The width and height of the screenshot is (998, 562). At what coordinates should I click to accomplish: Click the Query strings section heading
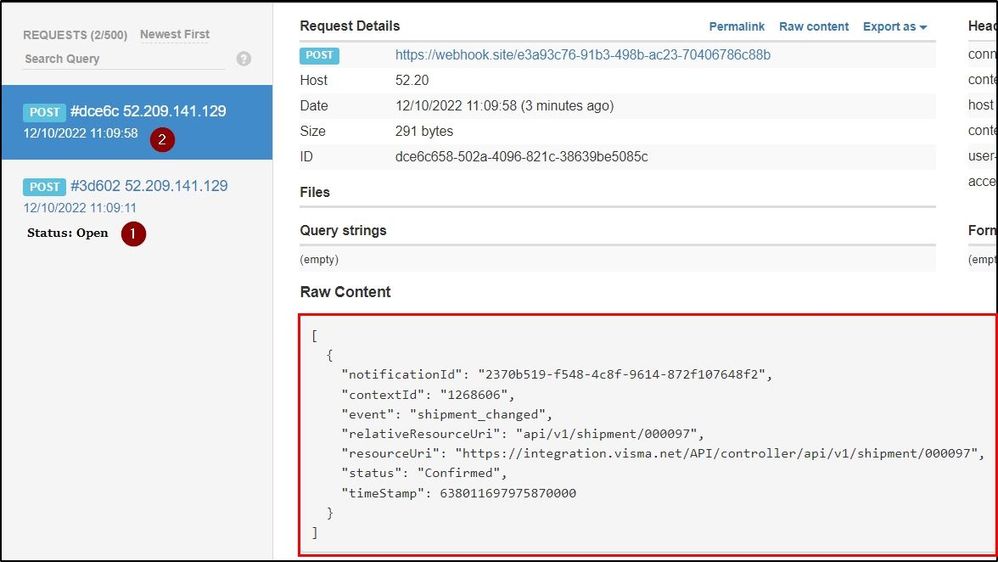[x=343, y=230]
